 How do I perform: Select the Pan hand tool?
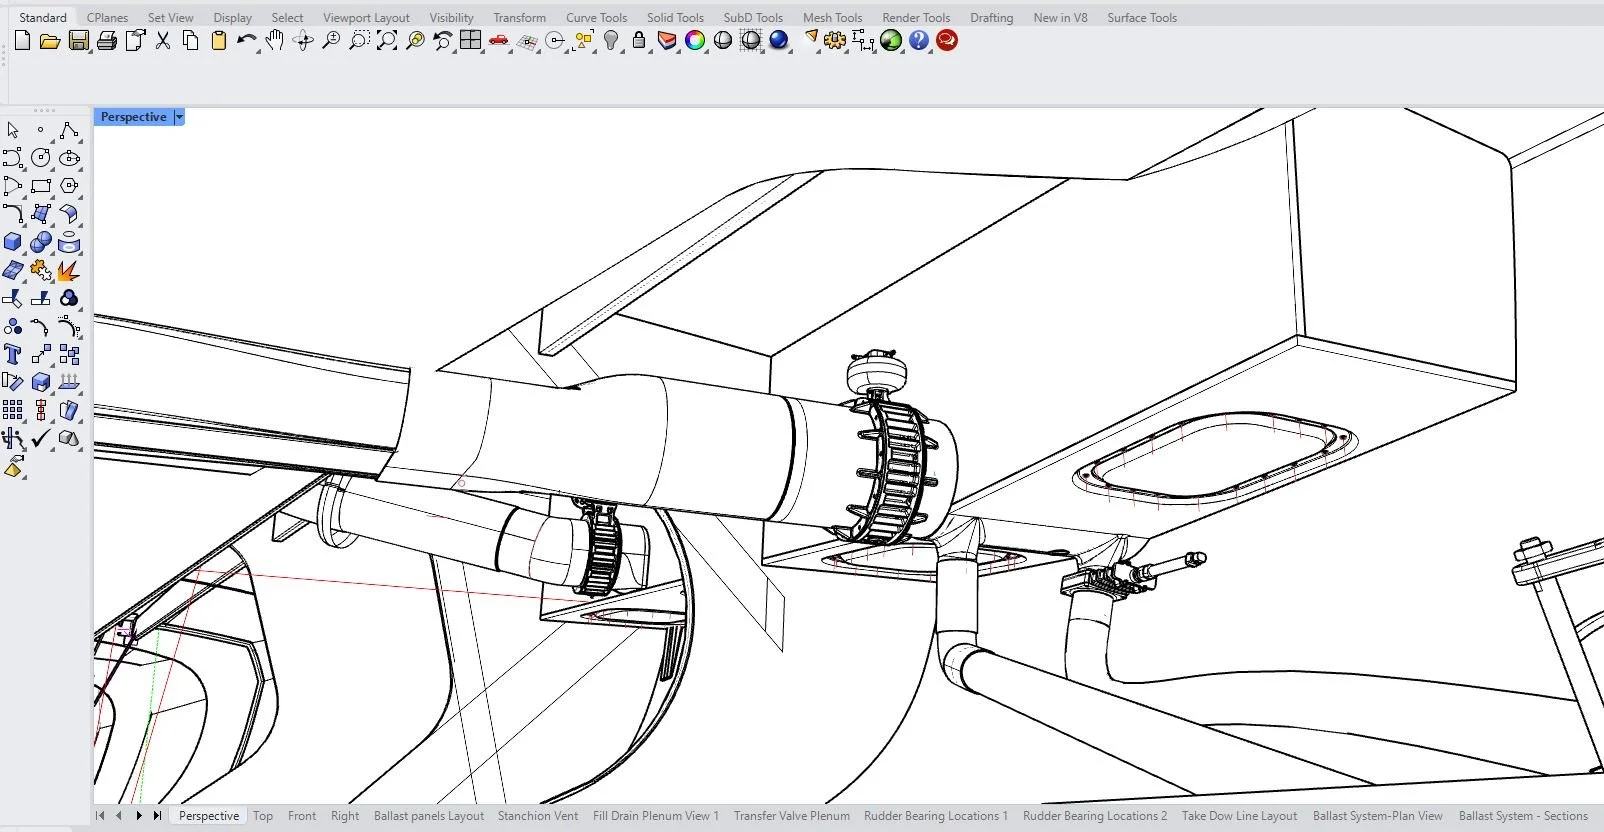click(275, 41)
